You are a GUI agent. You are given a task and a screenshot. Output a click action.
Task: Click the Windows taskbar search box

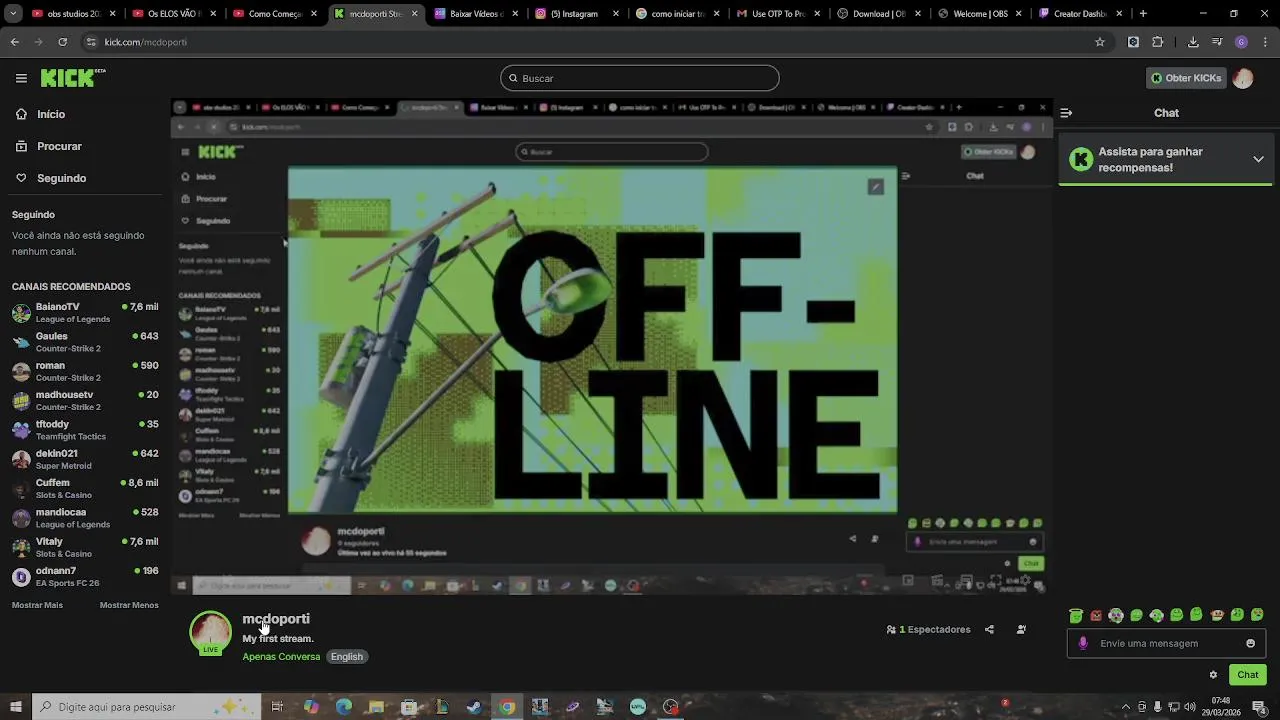pyautogui.click(x=146, y=707)
